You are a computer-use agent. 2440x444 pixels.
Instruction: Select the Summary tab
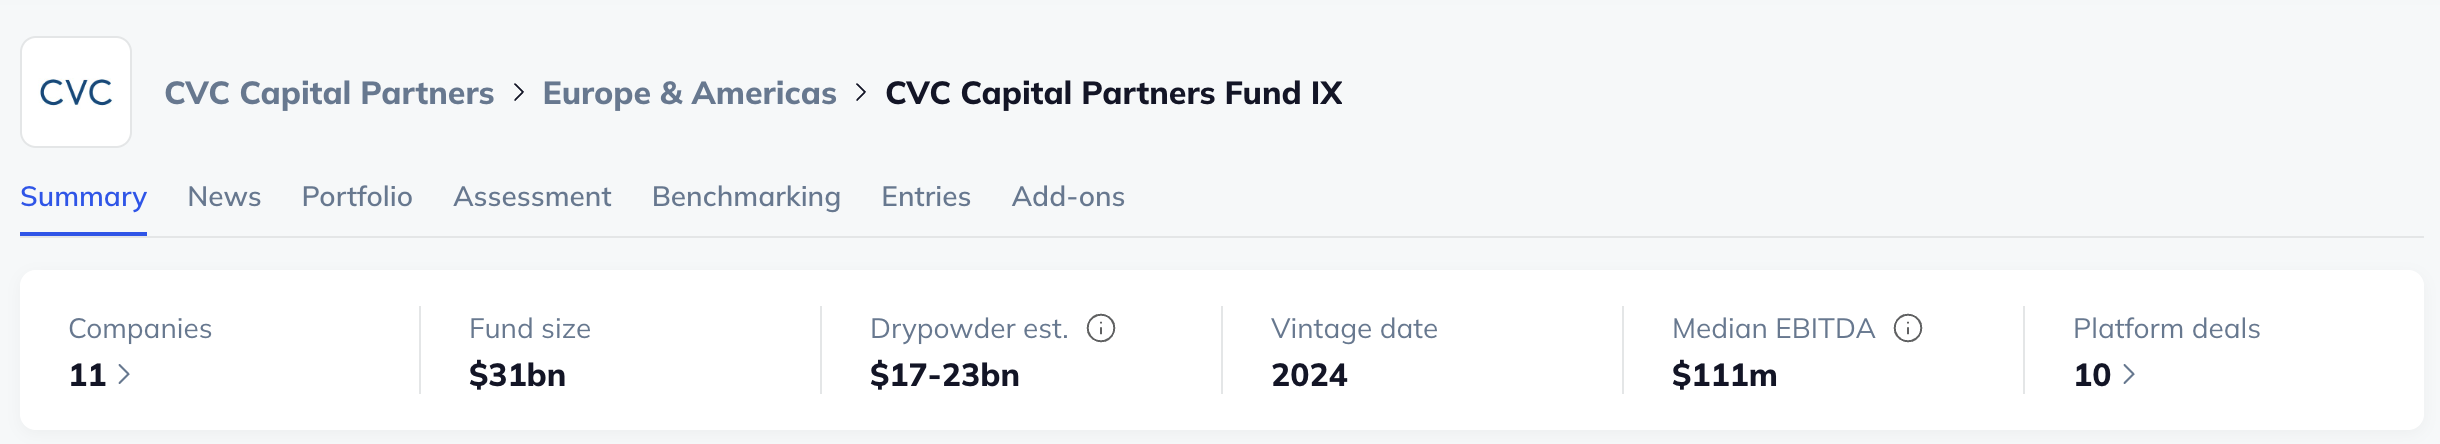click(x=83, y=197)
